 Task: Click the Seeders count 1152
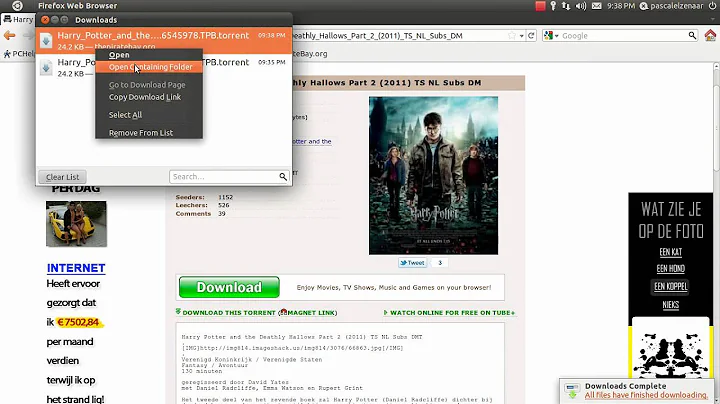tap(225, 197)
